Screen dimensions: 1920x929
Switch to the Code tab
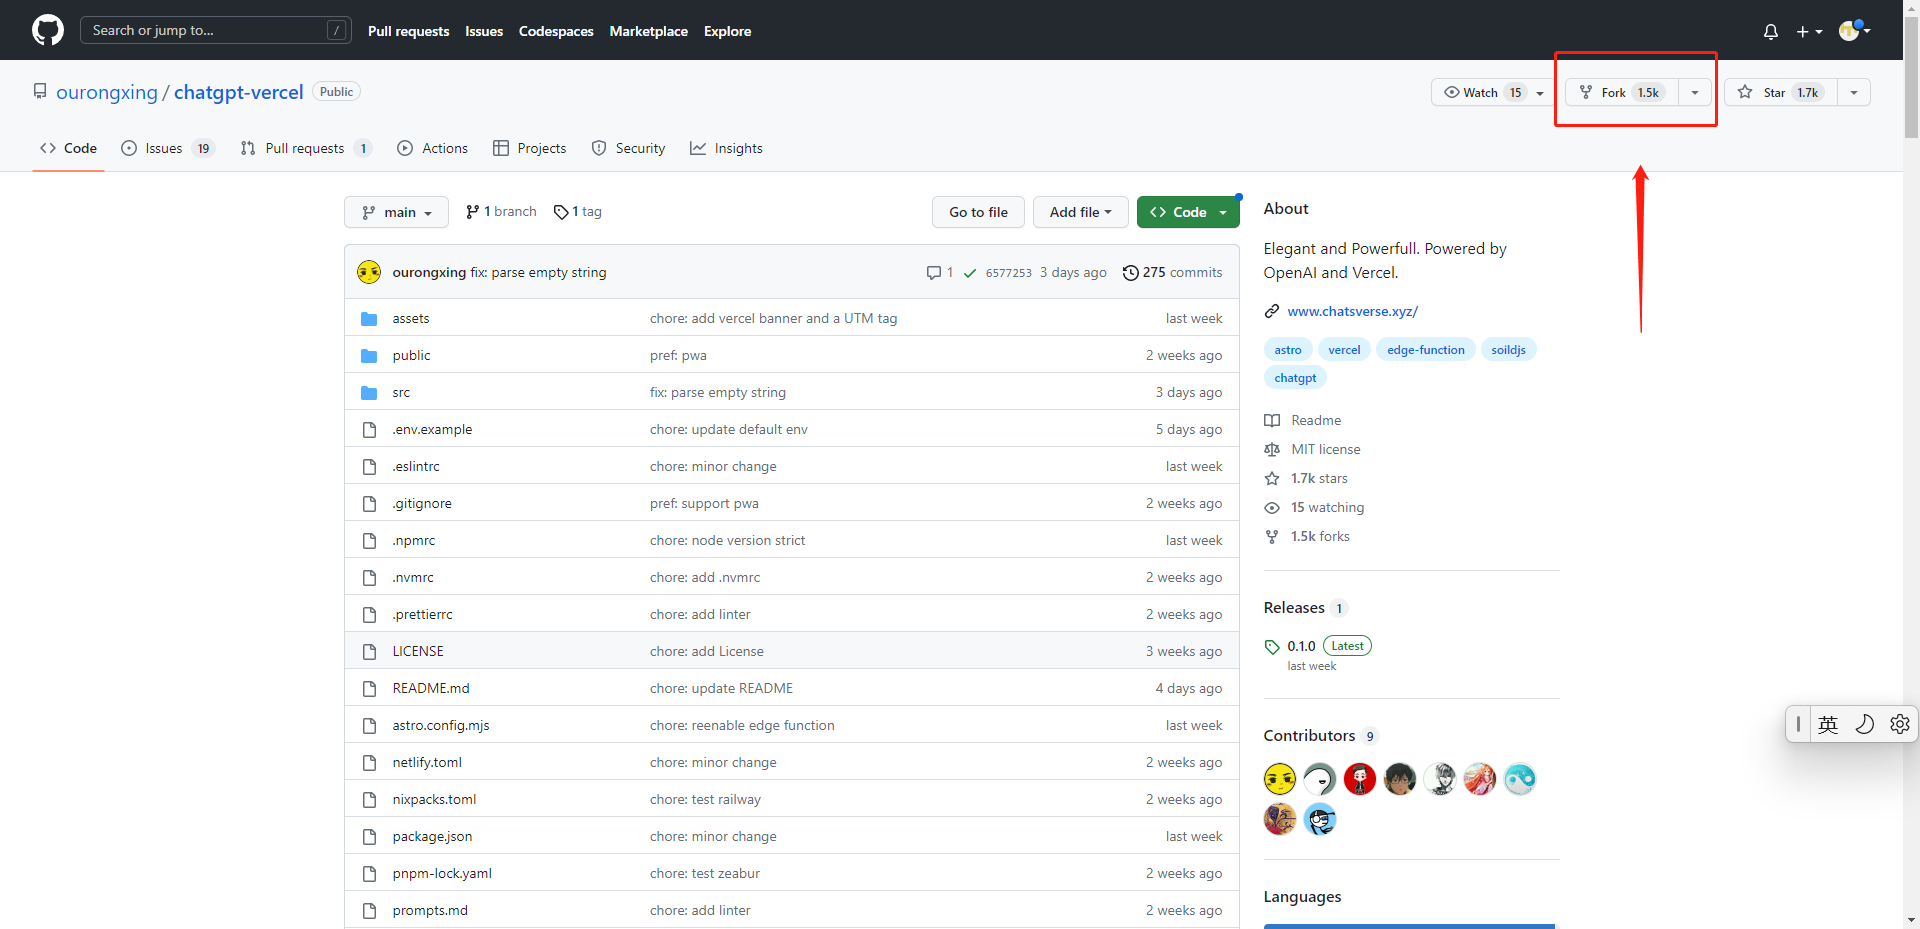68,148
